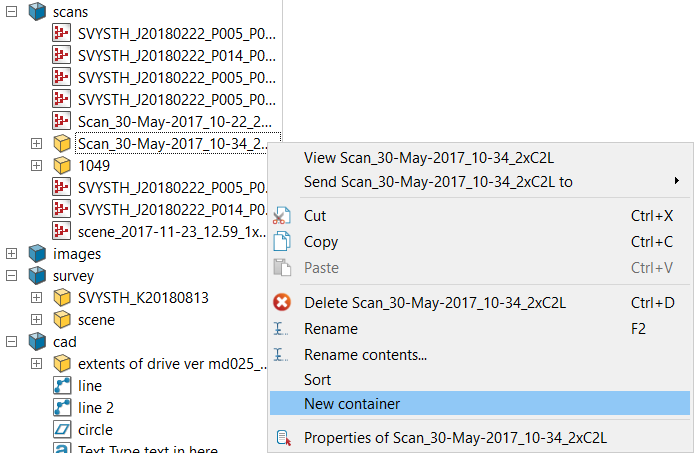The width and height of the screenshot is (694, 453).
Task: Click the Cut scissors icon
Action: point(282,216)
